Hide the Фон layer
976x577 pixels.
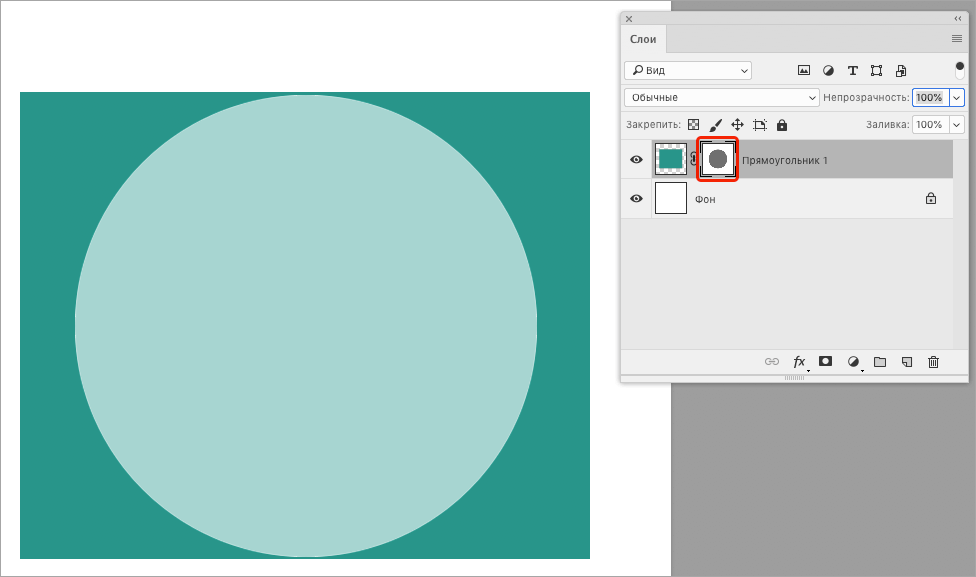636,199
